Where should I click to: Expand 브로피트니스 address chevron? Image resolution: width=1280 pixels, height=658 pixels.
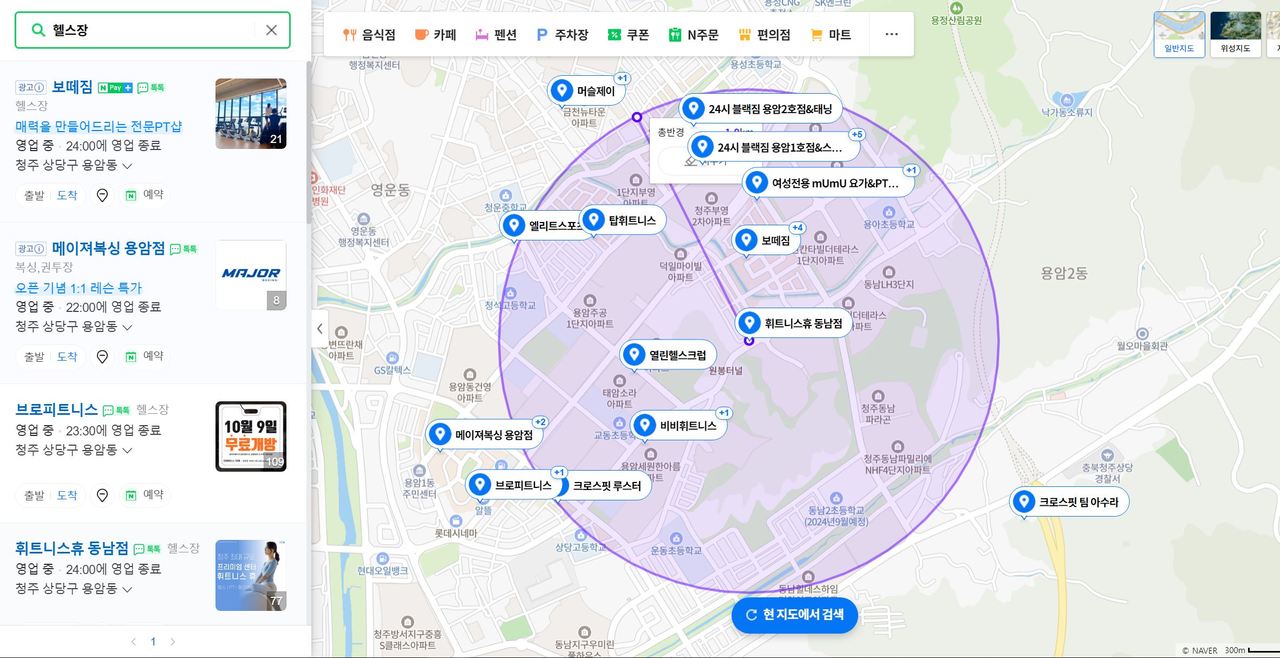coord(128,450)
